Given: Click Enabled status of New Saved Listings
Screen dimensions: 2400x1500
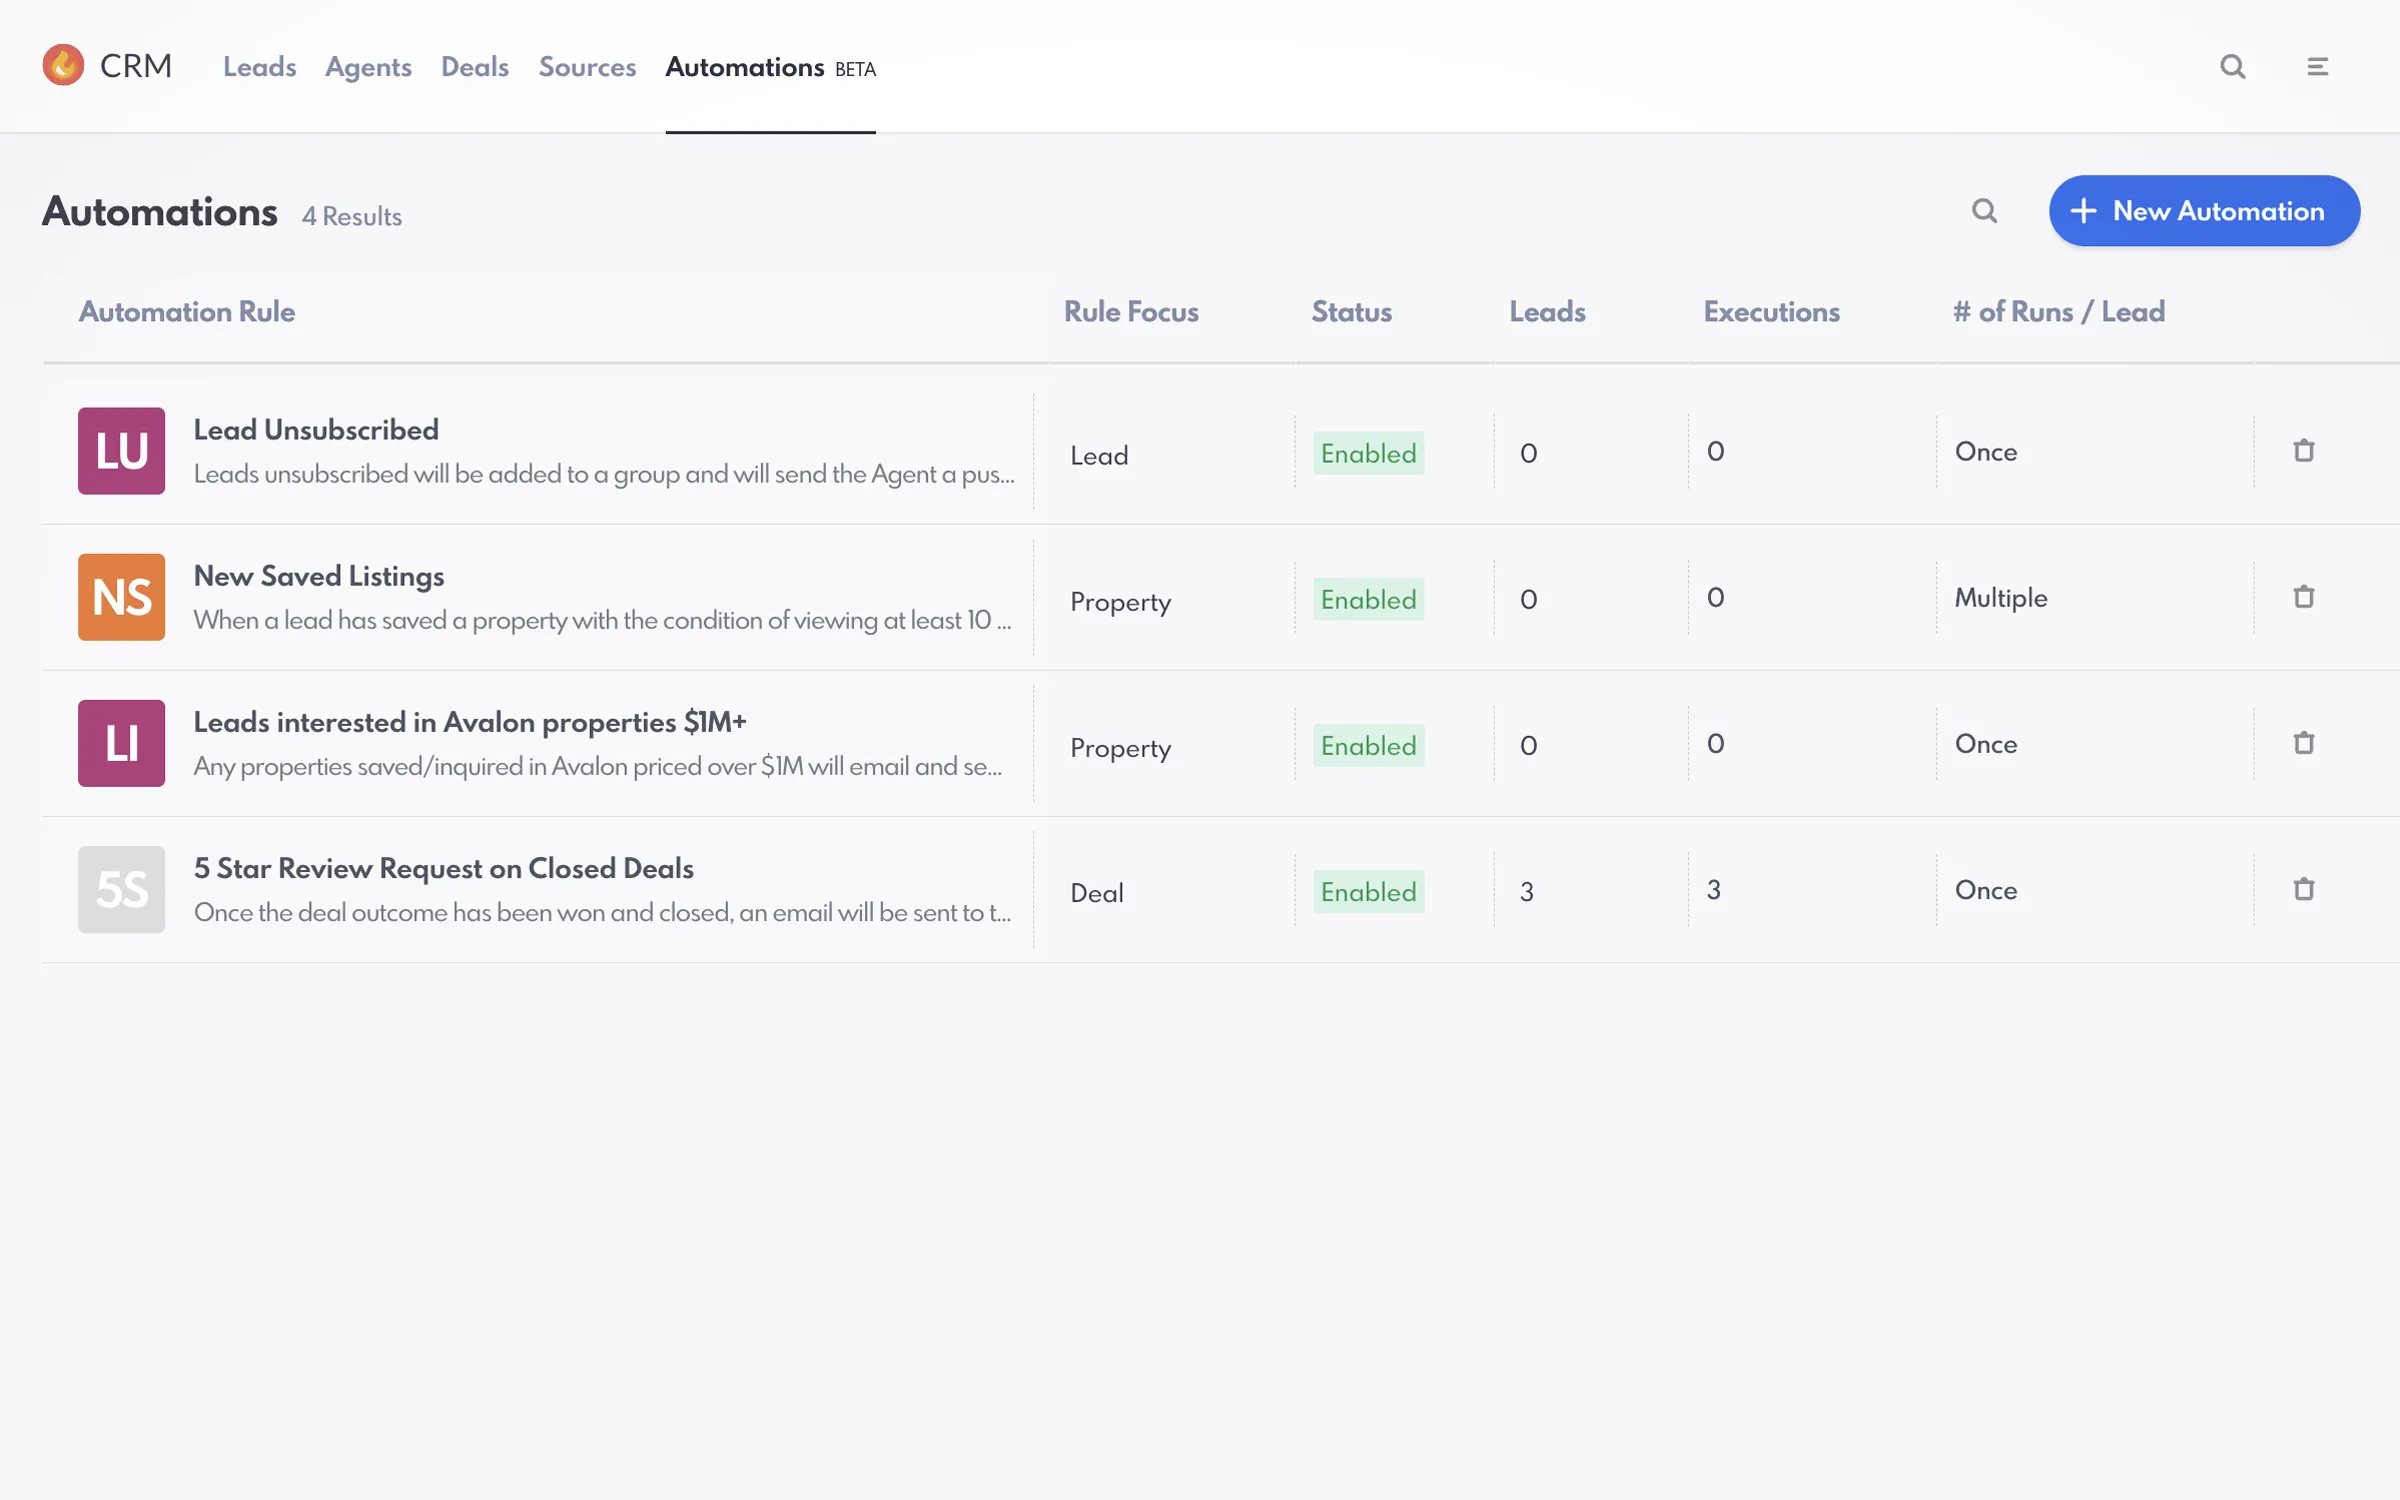Looking at the screenshot, I should pyautogui.click(x=1369, y=599).
